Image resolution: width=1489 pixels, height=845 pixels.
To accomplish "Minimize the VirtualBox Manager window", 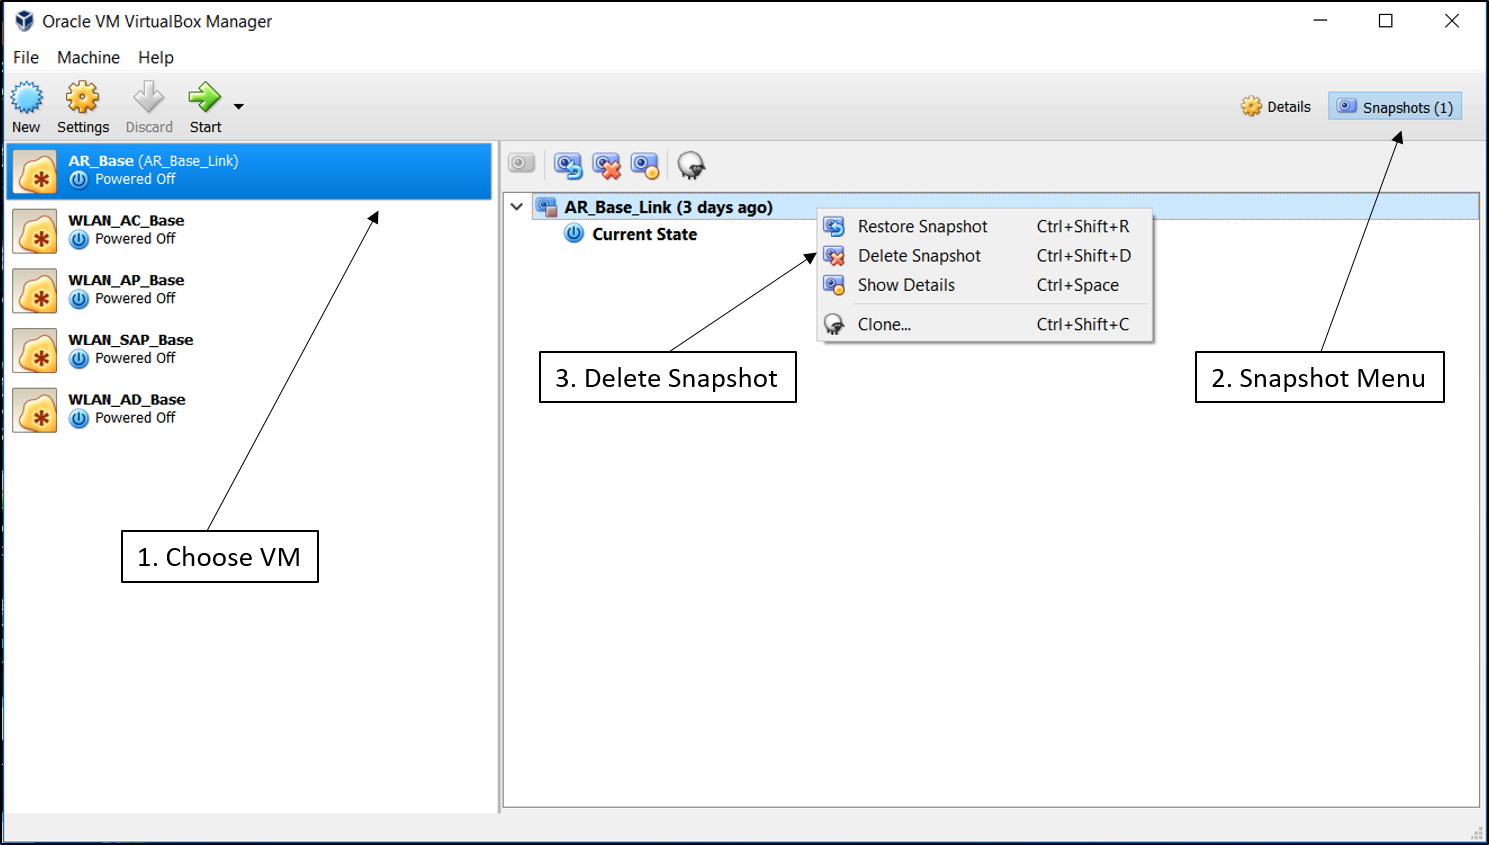I will [1320, 21].
